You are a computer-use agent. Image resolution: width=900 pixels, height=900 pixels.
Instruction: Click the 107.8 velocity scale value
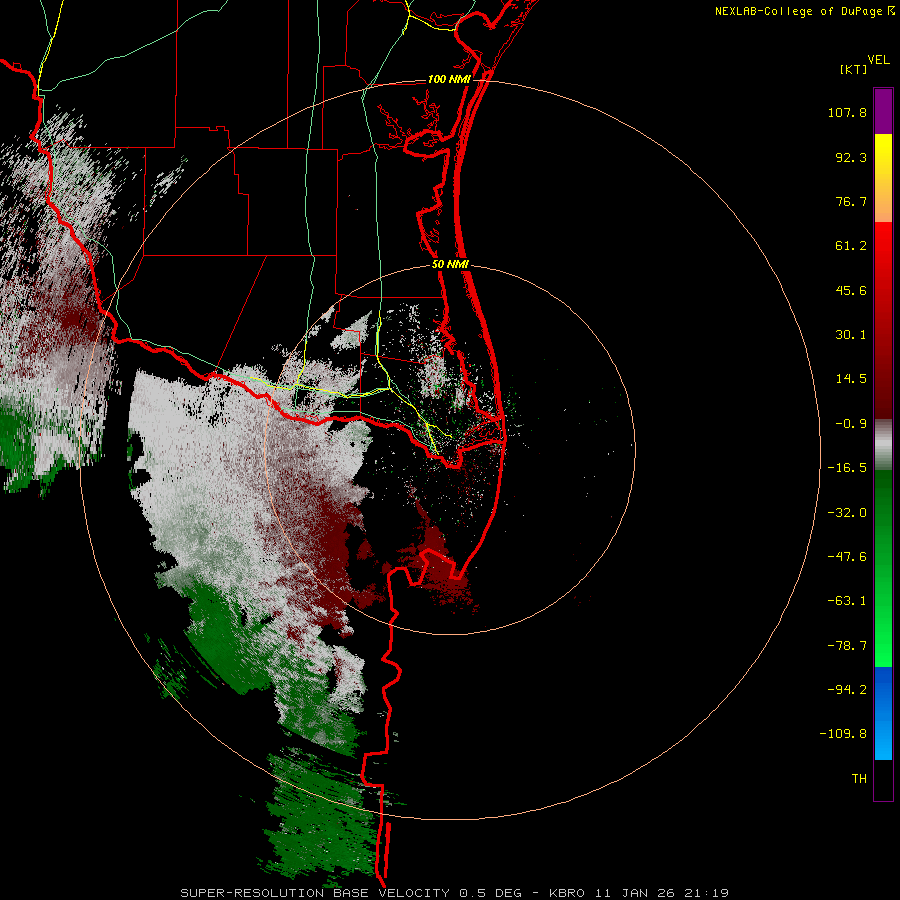[847, 112]
